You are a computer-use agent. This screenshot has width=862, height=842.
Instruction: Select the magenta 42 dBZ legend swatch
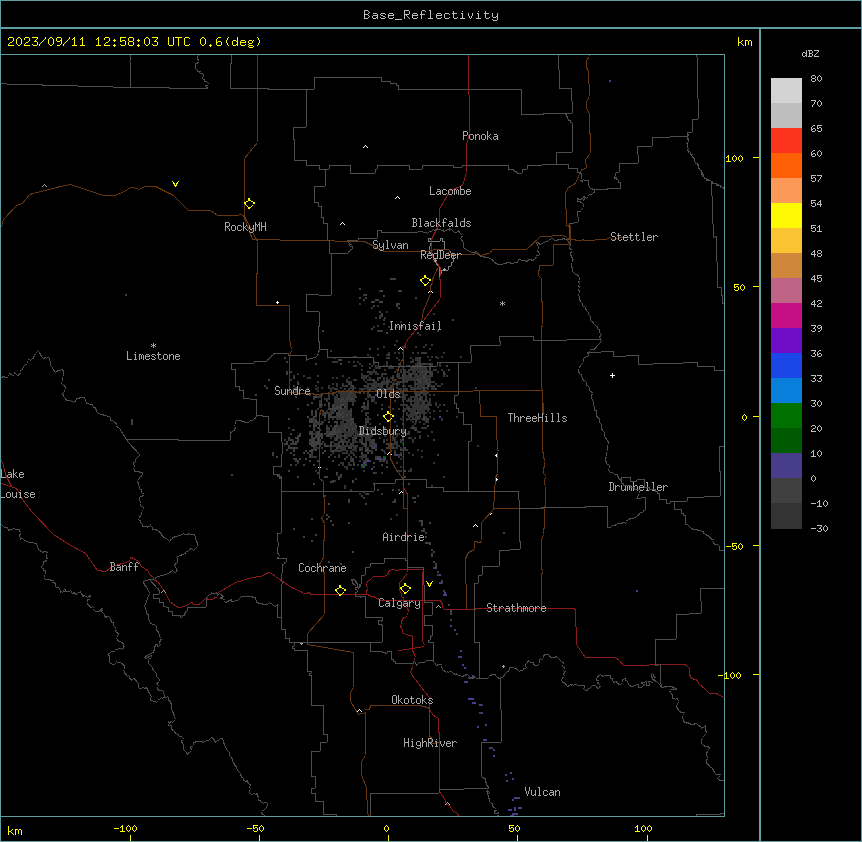[786, 315]
